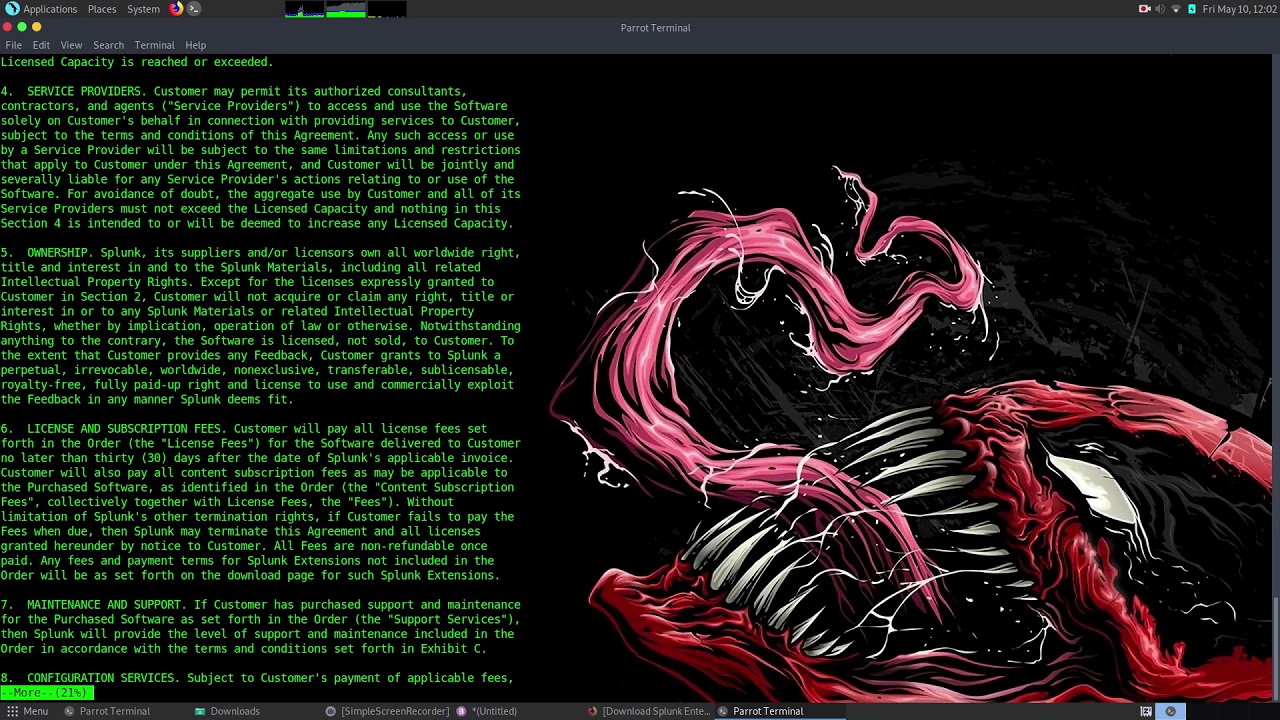Click the line "Licensed Capacity is reached or exceeded."

pyautogui.click(x=137, y=62)
